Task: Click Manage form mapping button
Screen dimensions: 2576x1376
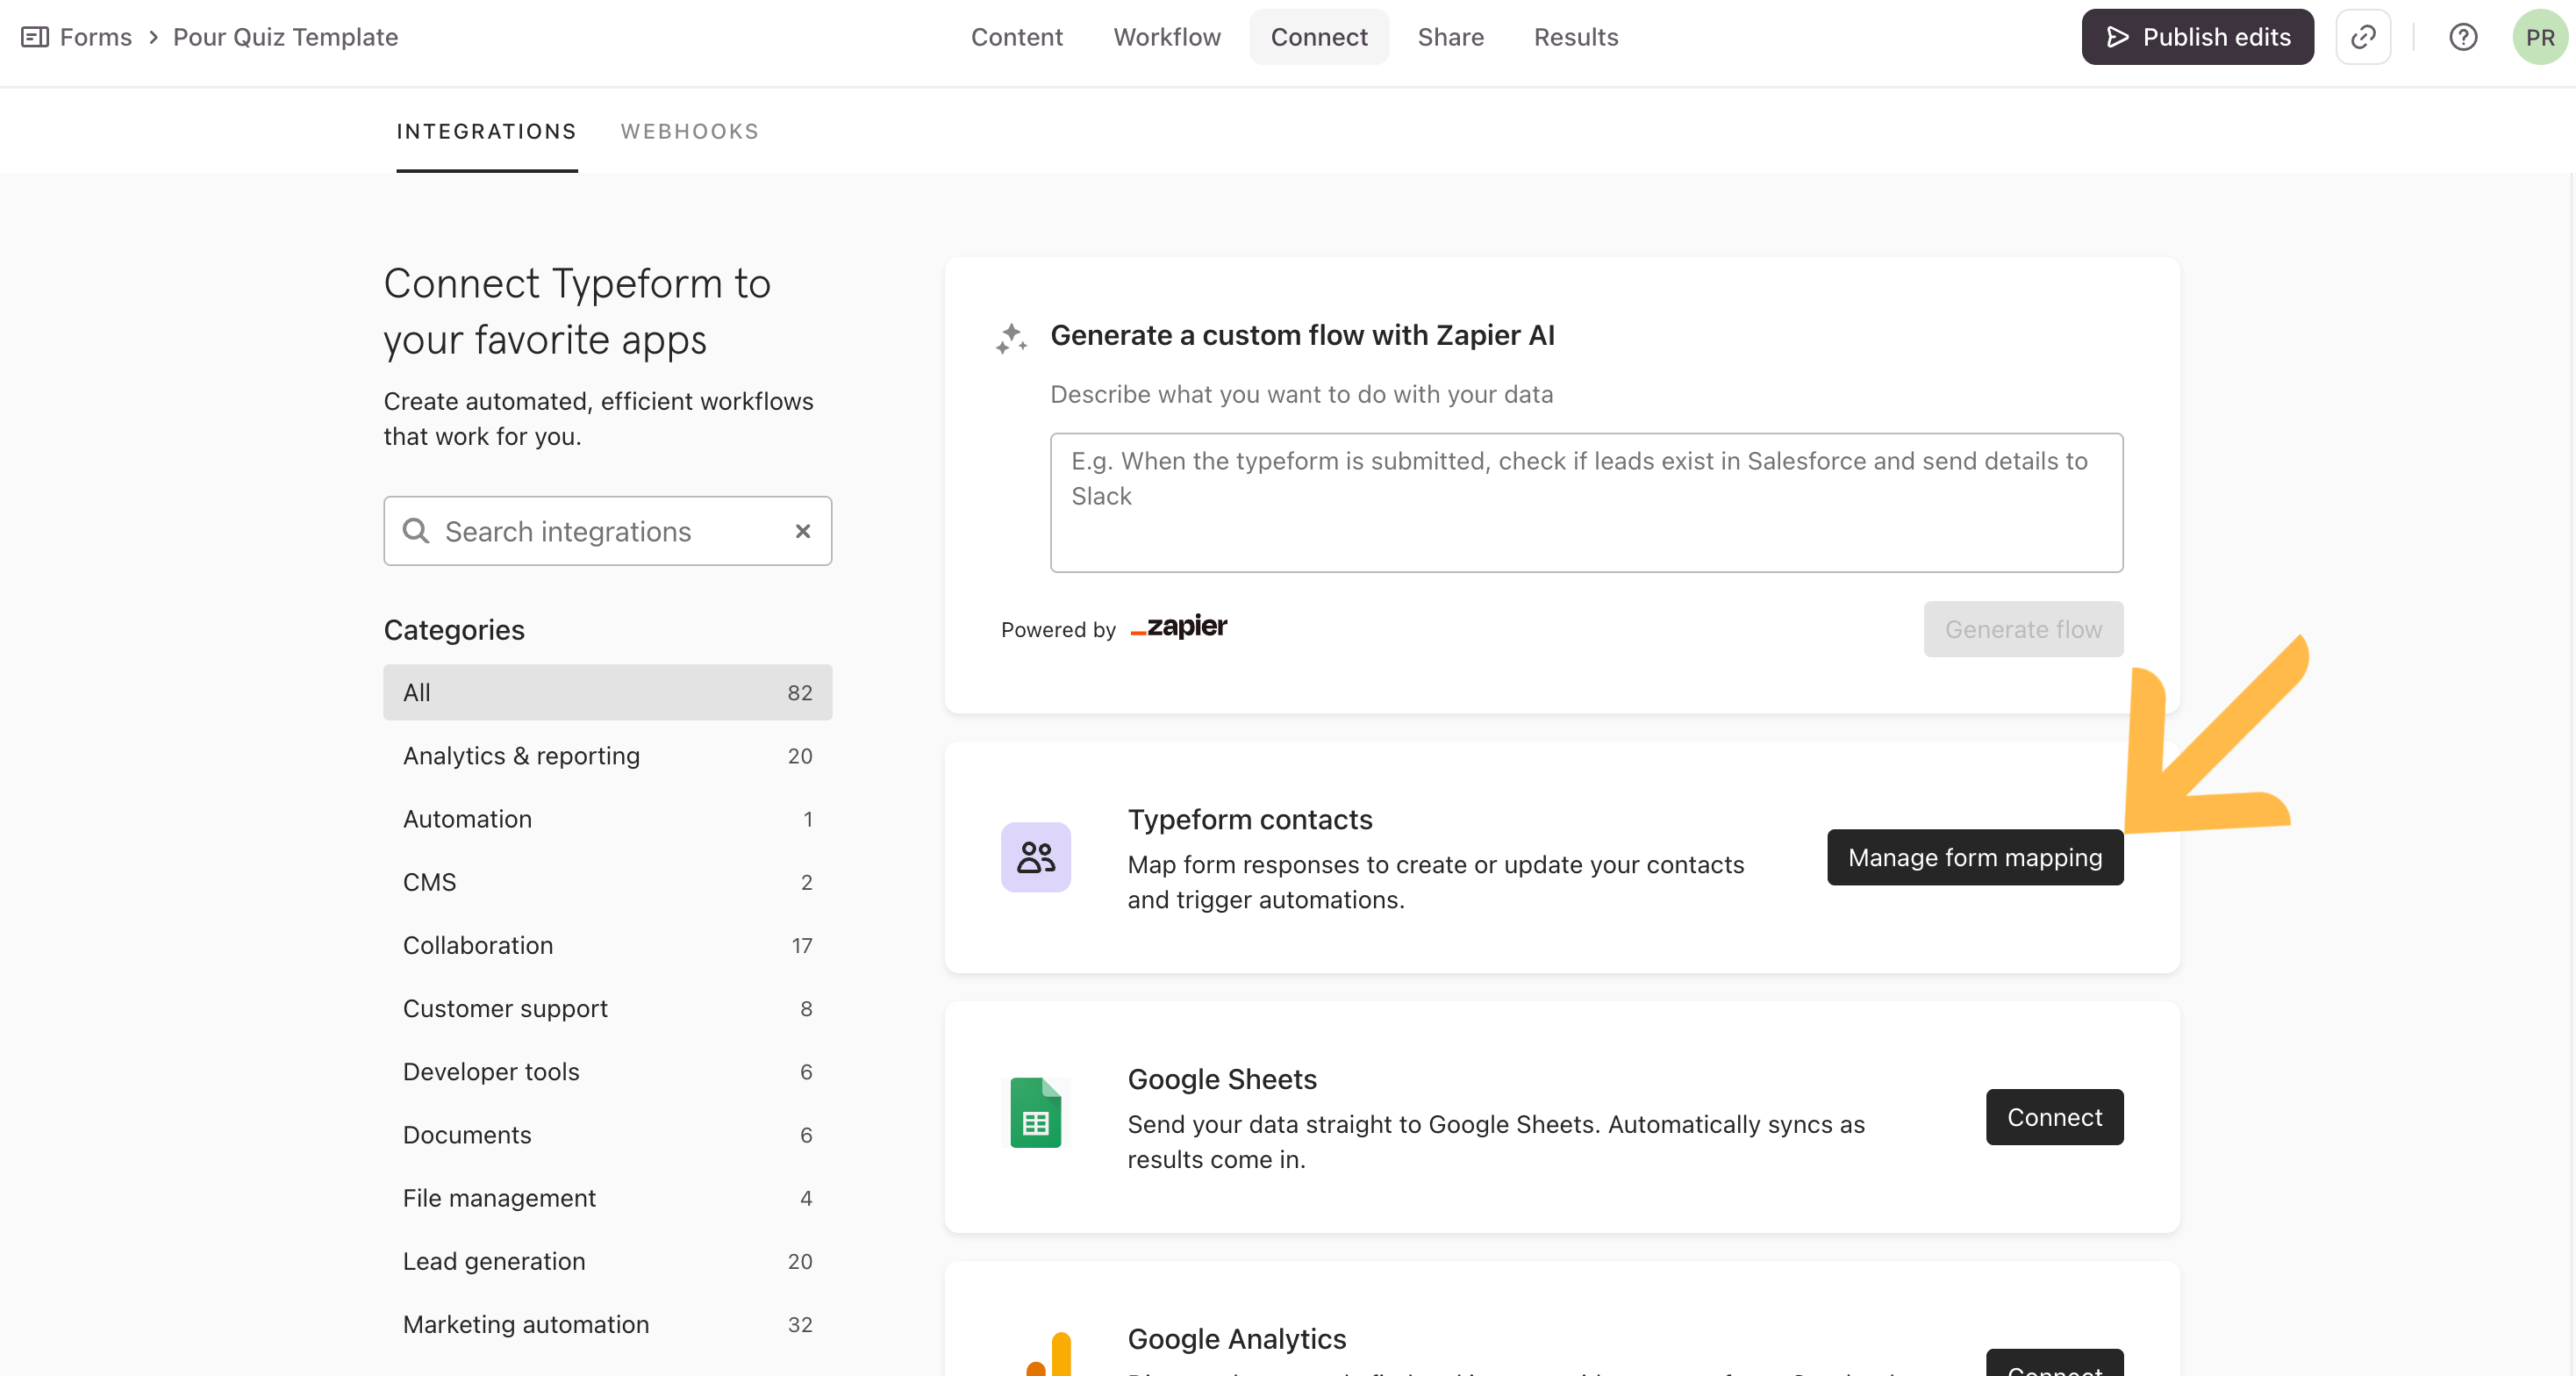Action: point(1974,857)
